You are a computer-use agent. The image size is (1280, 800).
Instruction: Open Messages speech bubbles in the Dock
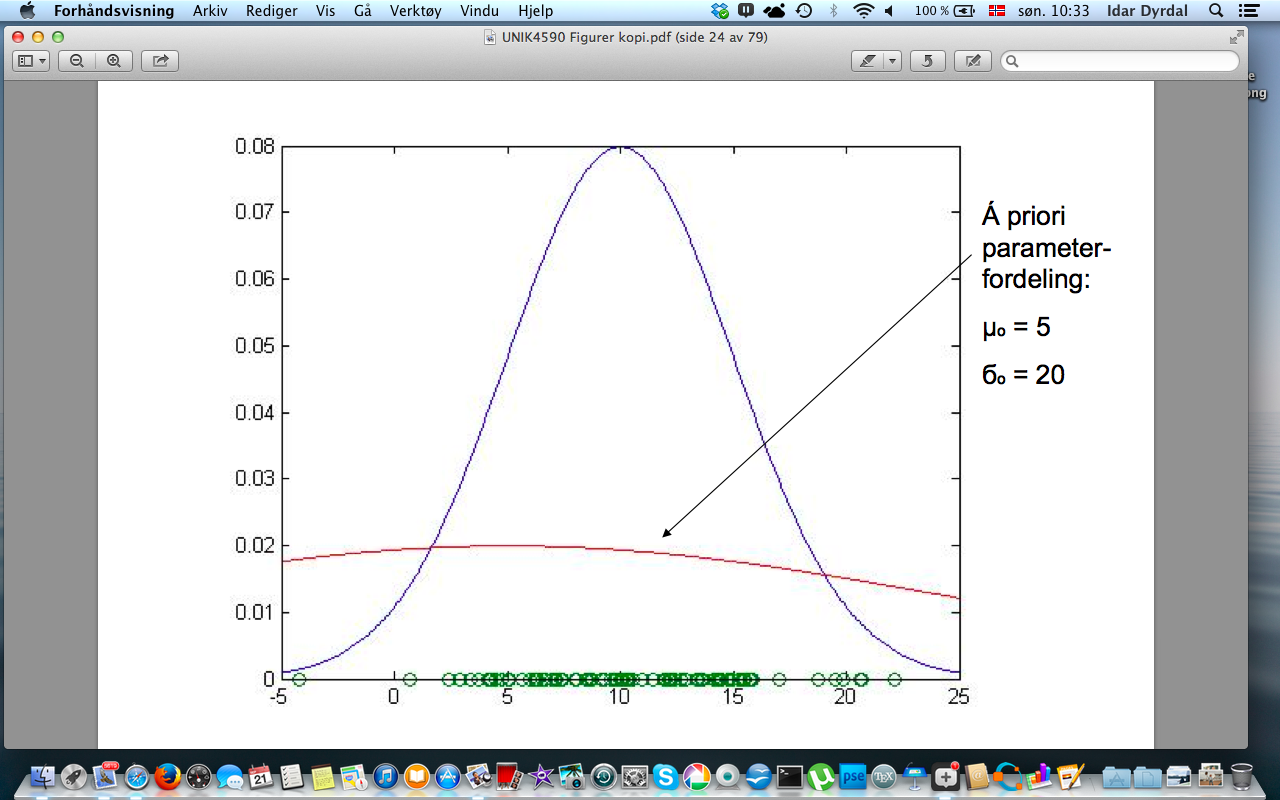tap(229, 776)
